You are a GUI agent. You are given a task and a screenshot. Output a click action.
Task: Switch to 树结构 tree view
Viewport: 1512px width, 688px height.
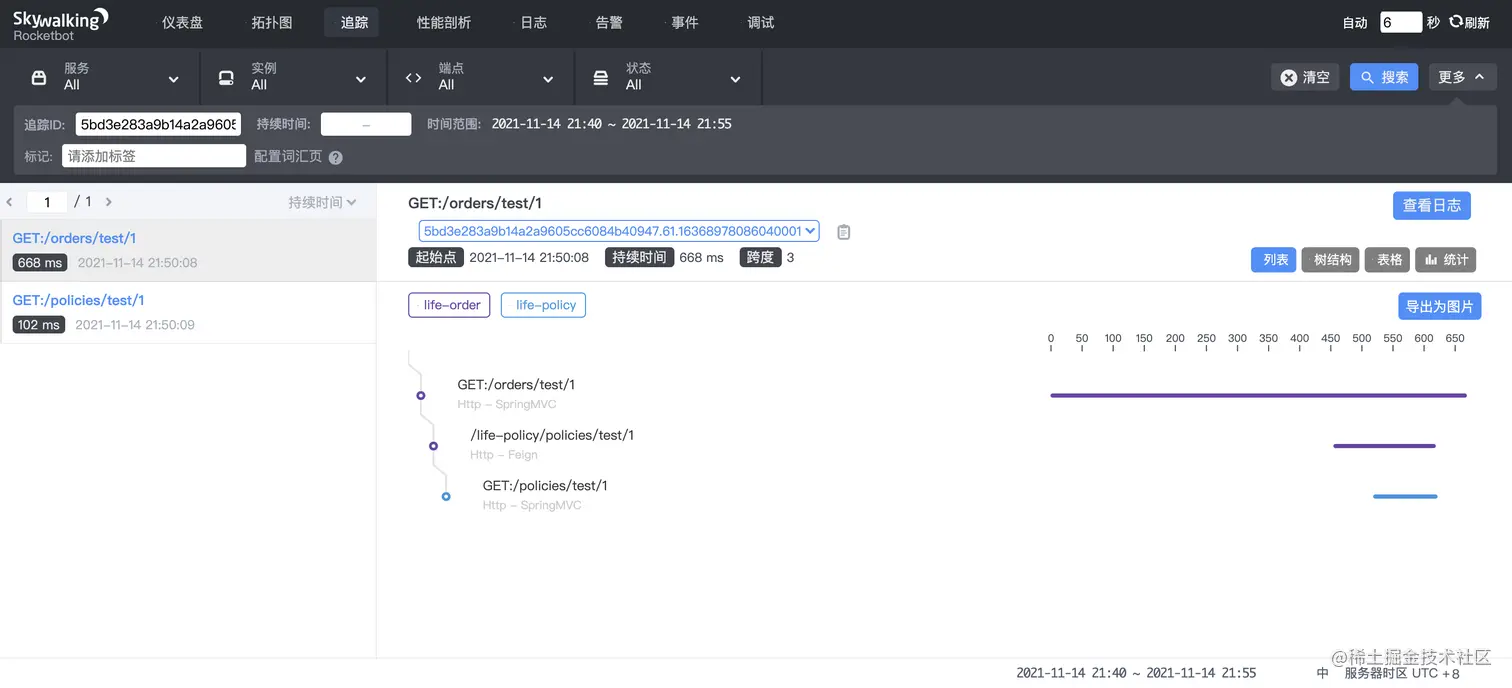pyautogui.click(x=1331, y=259)
